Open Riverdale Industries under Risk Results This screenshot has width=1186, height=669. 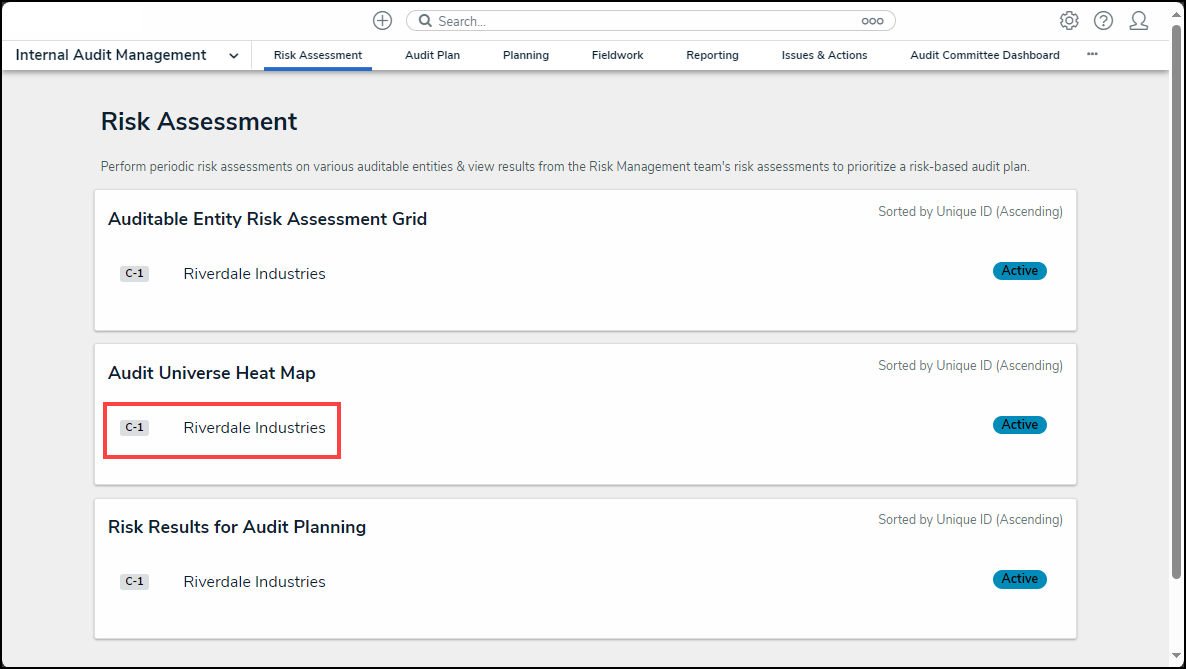(x=254, y=582)
